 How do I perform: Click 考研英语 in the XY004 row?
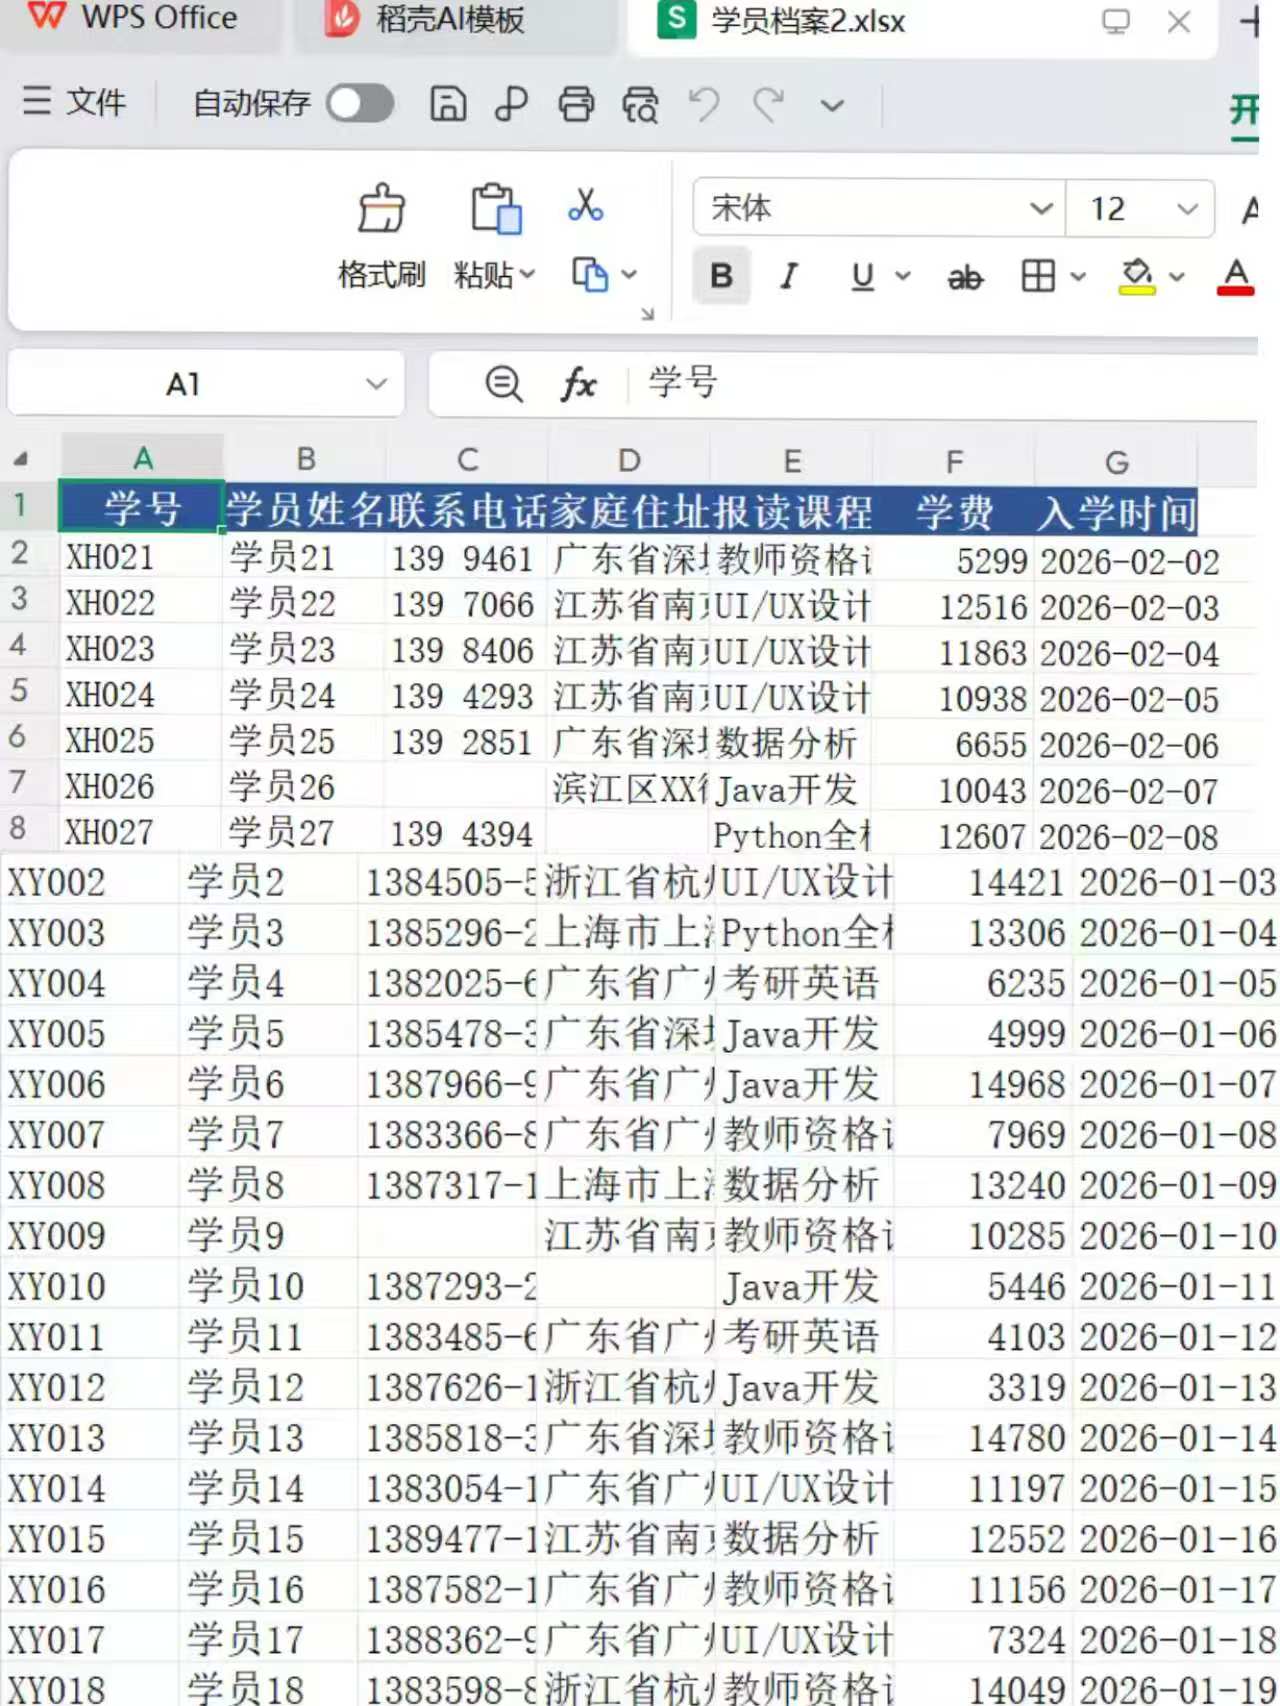click(x=804, y=983)
